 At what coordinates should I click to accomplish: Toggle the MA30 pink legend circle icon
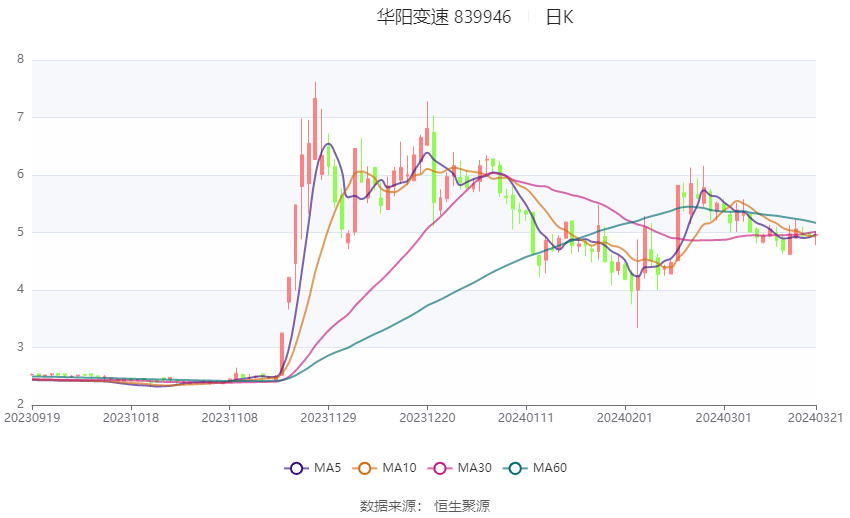(x=440, y=468)
